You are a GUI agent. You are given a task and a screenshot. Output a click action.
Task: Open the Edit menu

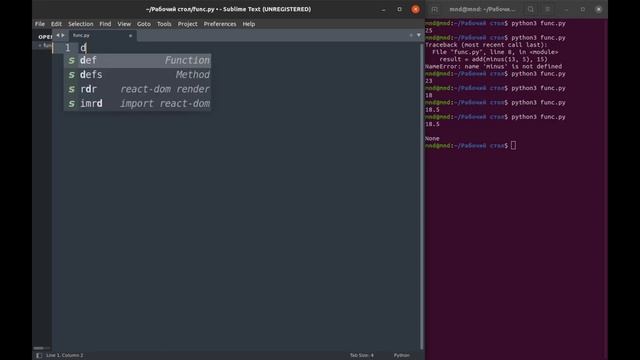[x=56, y=24]
